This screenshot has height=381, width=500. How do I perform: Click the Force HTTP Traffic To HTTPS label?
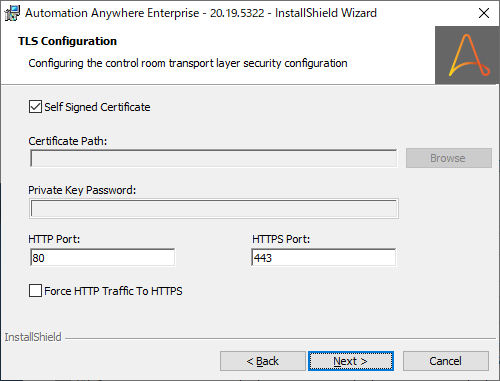pyautogui.click(x=113, y=291)
